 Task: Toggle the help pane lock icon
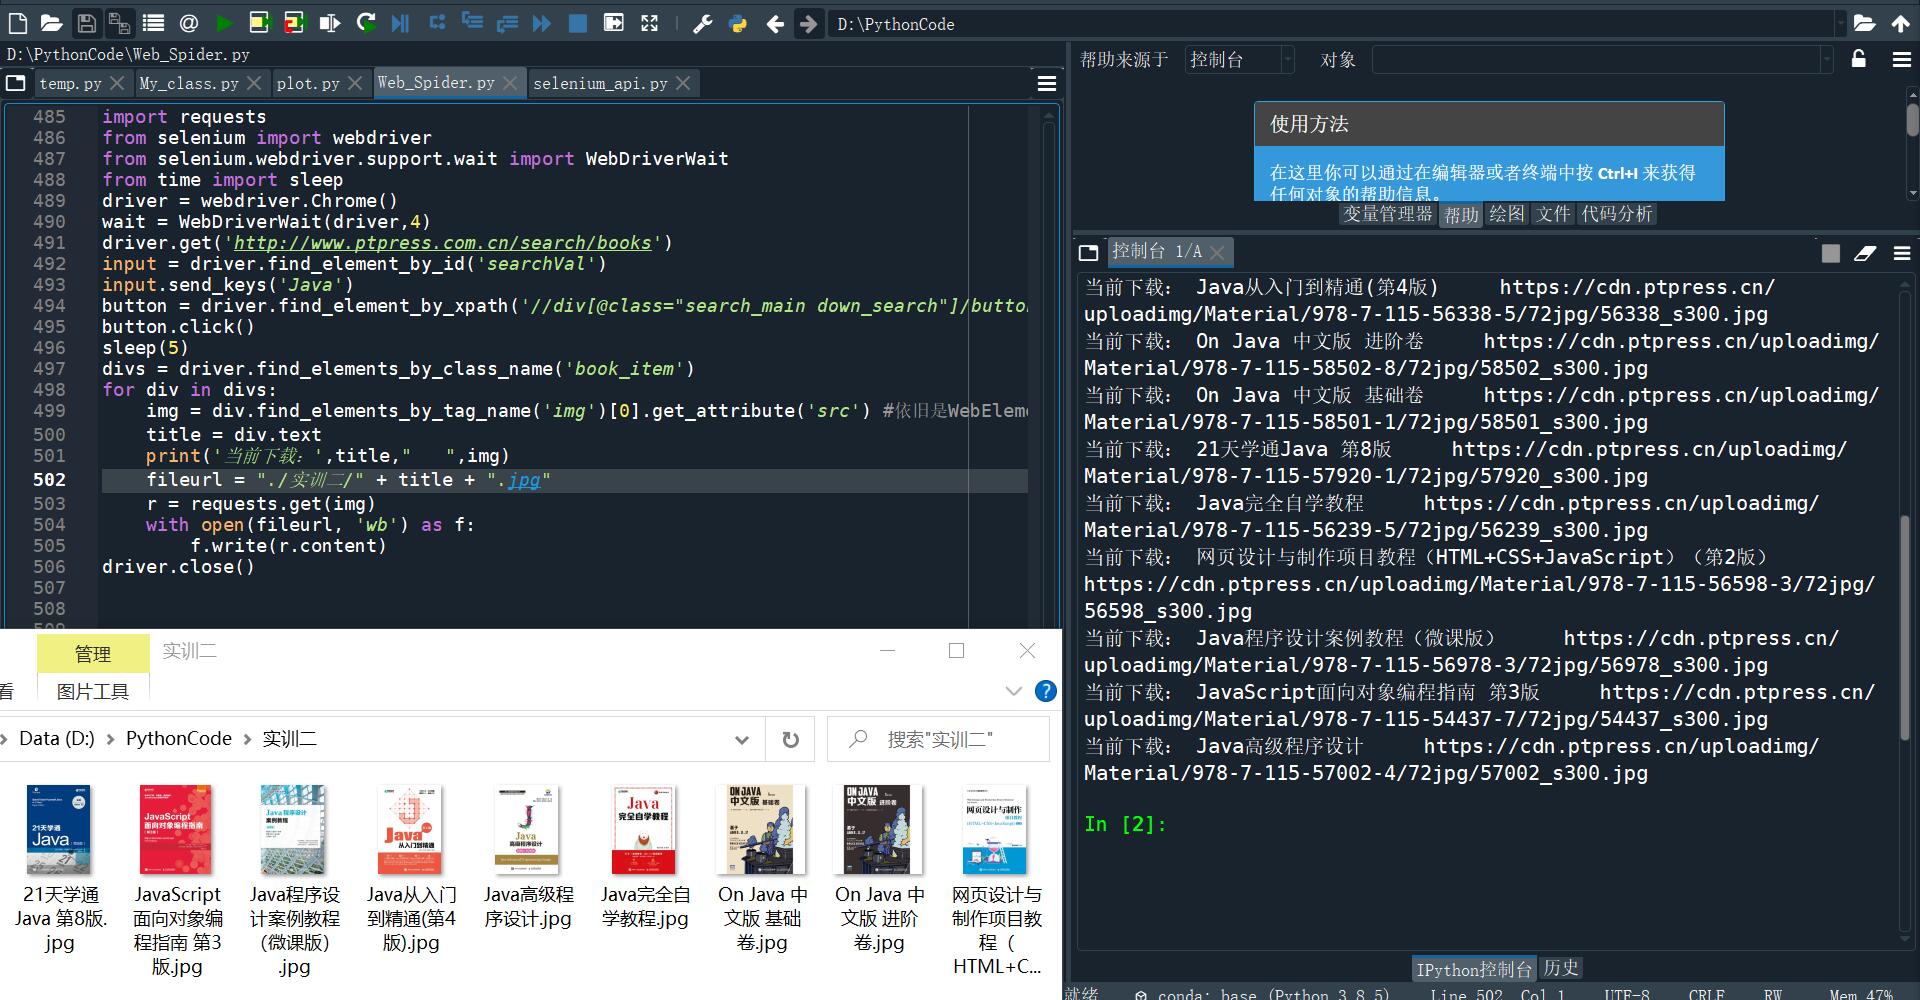pos(1858,59)
